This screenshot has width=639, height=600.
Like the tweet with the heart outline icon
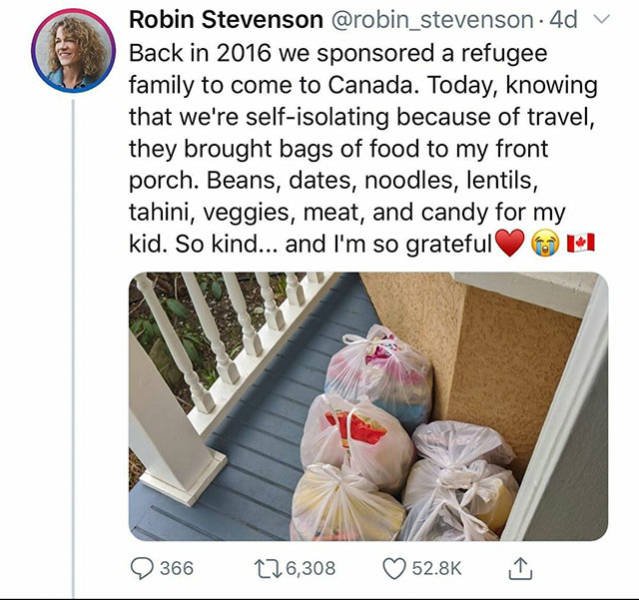pos(394,568)
